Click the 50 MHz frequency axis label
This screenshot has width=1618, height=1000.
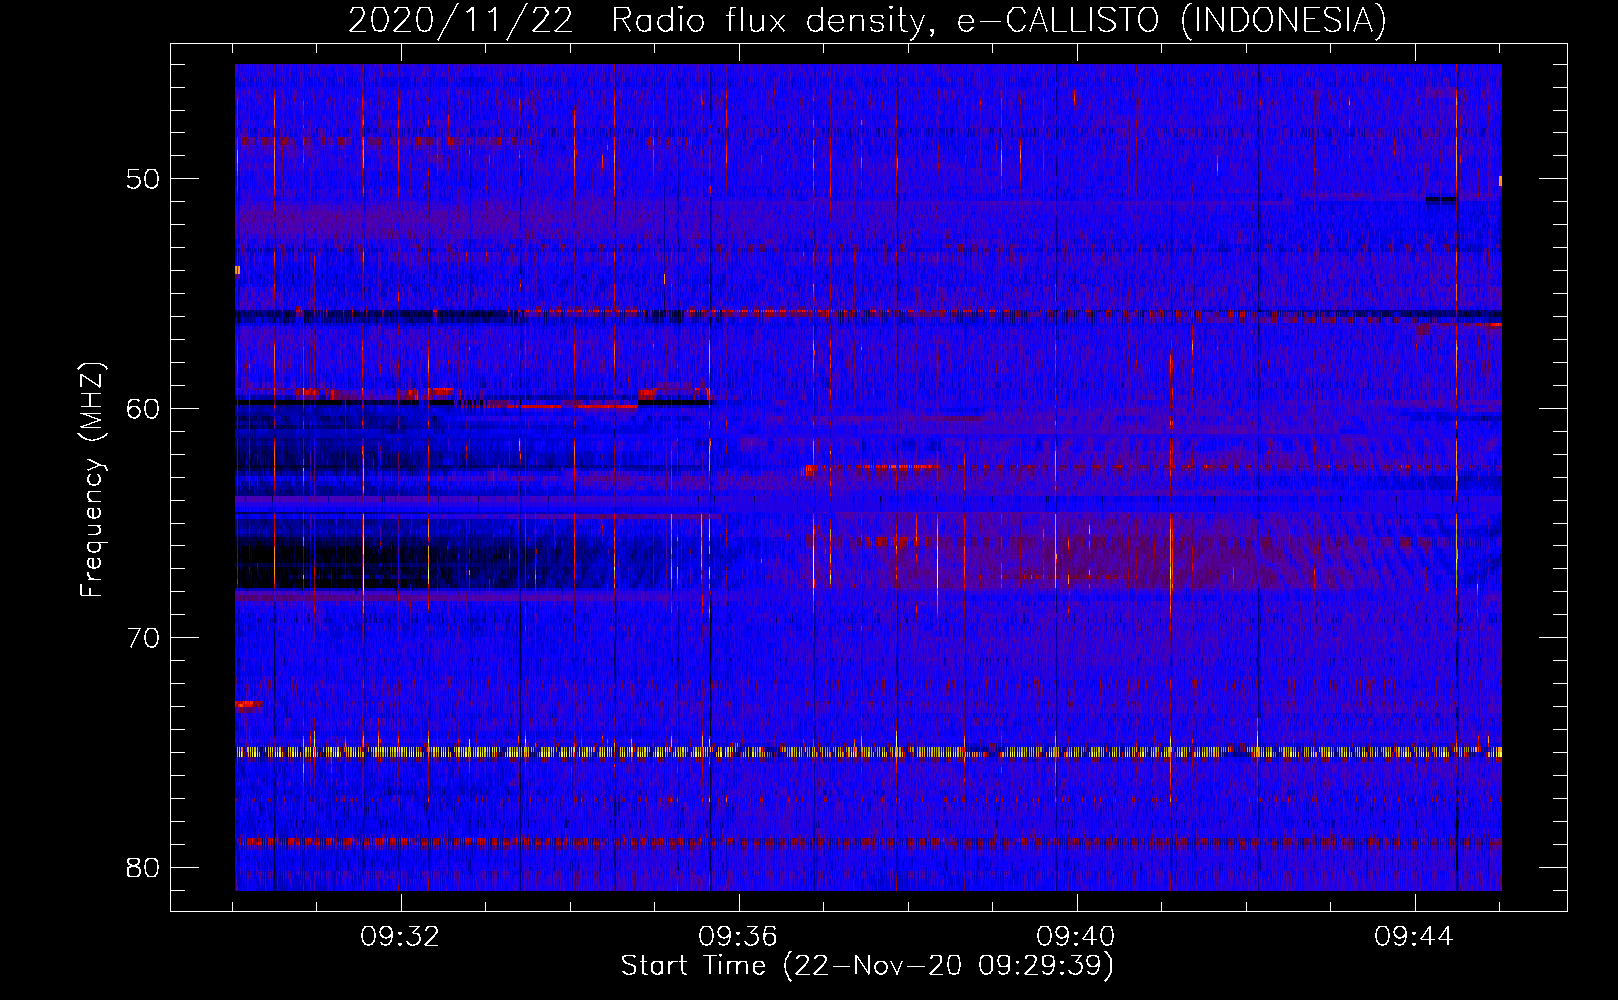tap(144, 180)
